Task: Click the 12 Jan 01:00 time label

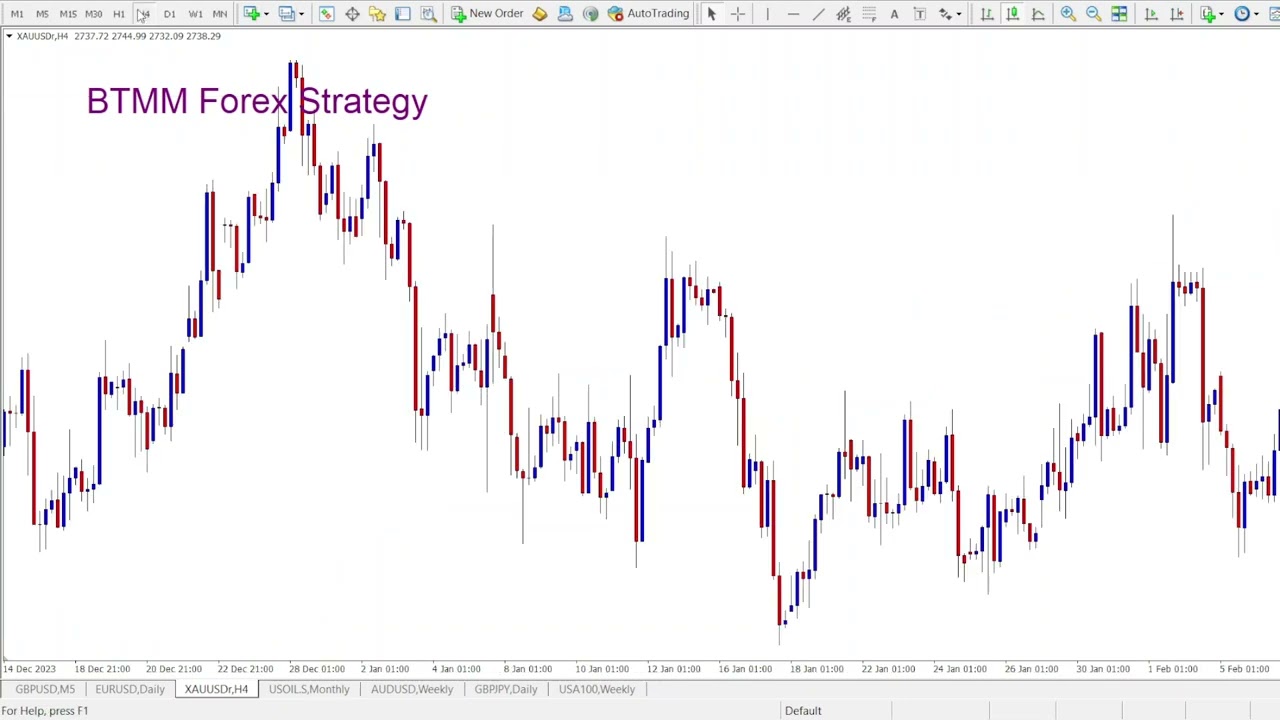Action: click(x=673, y=669)
